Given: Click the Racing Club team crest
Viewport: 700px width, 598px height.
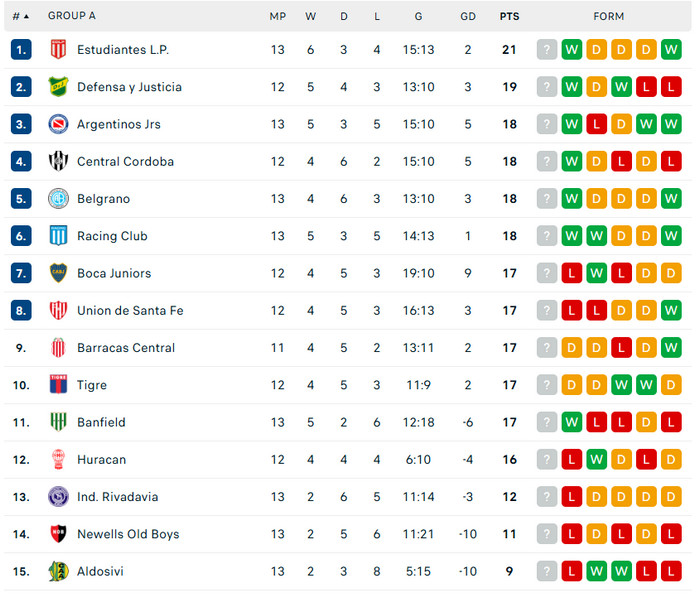Looking at the screenshot, I should click(x=58, y=236).
